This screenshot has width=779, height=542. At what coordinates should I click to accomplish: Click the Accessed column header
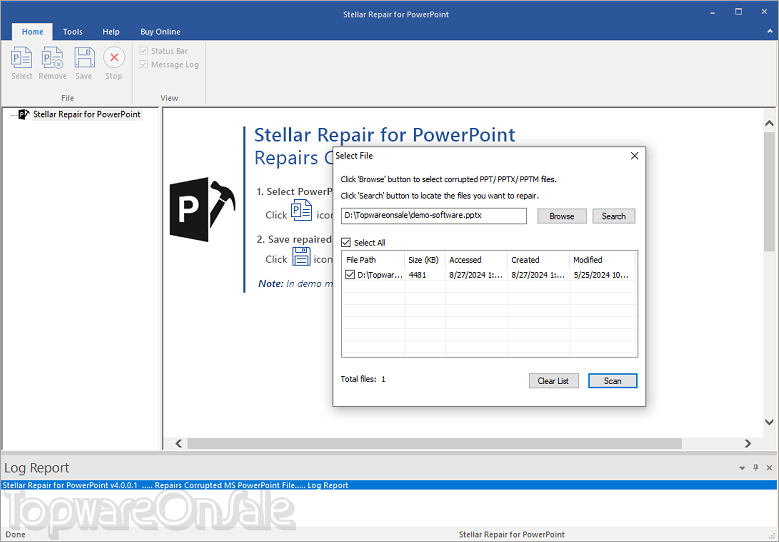point(476,260)
